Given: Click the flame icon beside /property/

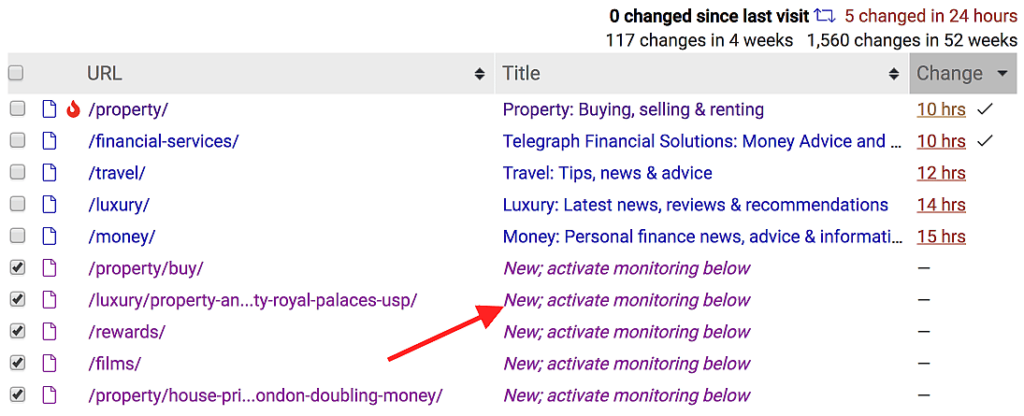Looking at the screenshot, I should point(73,110).
